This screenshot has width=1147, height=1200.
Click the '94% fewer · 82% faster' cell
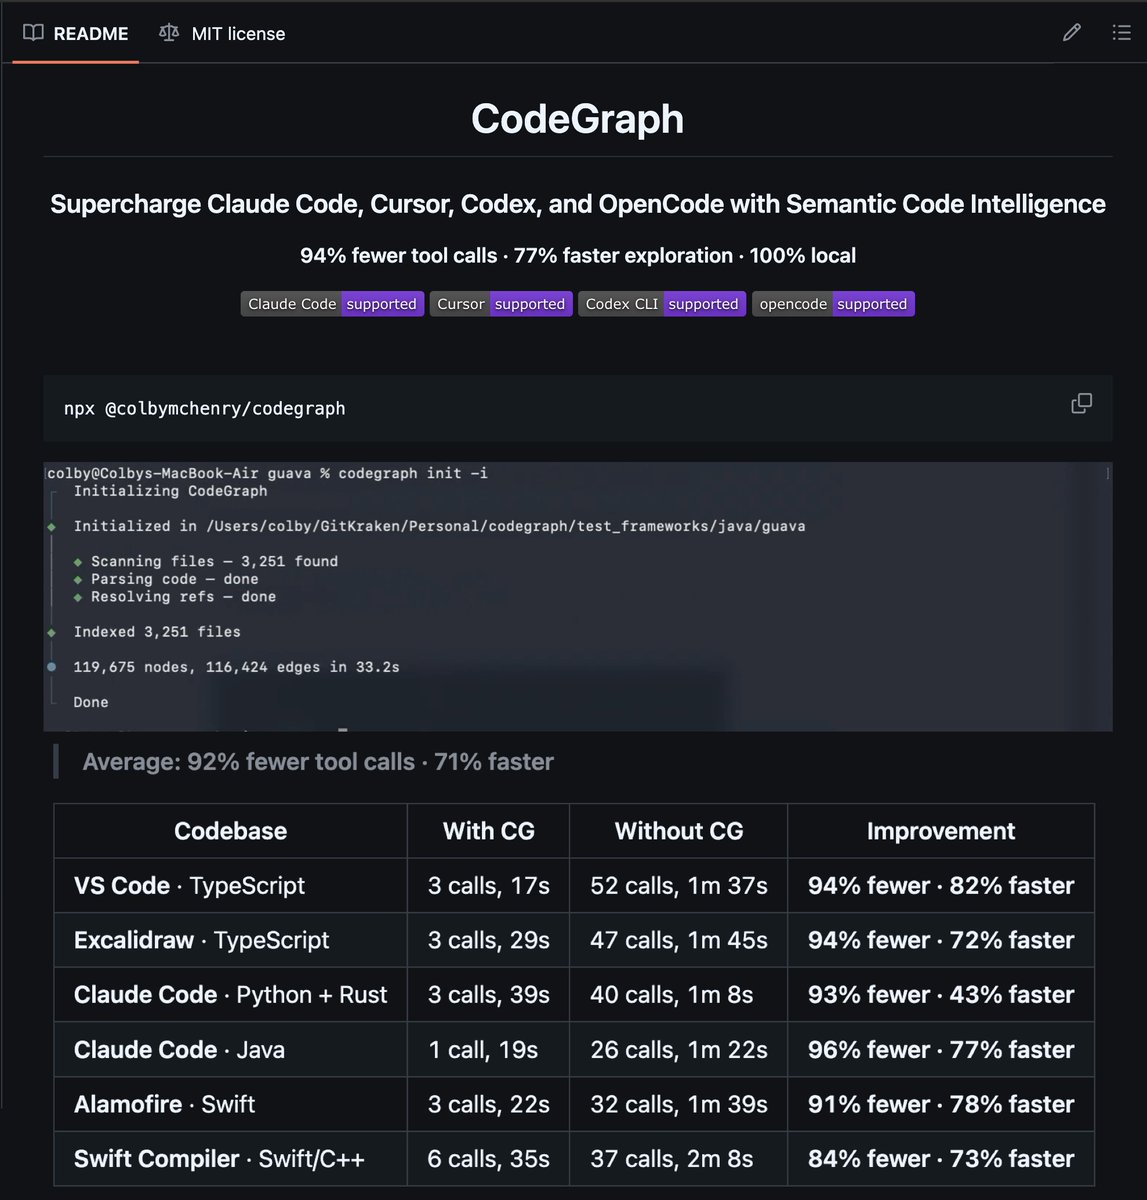(941, 886)
